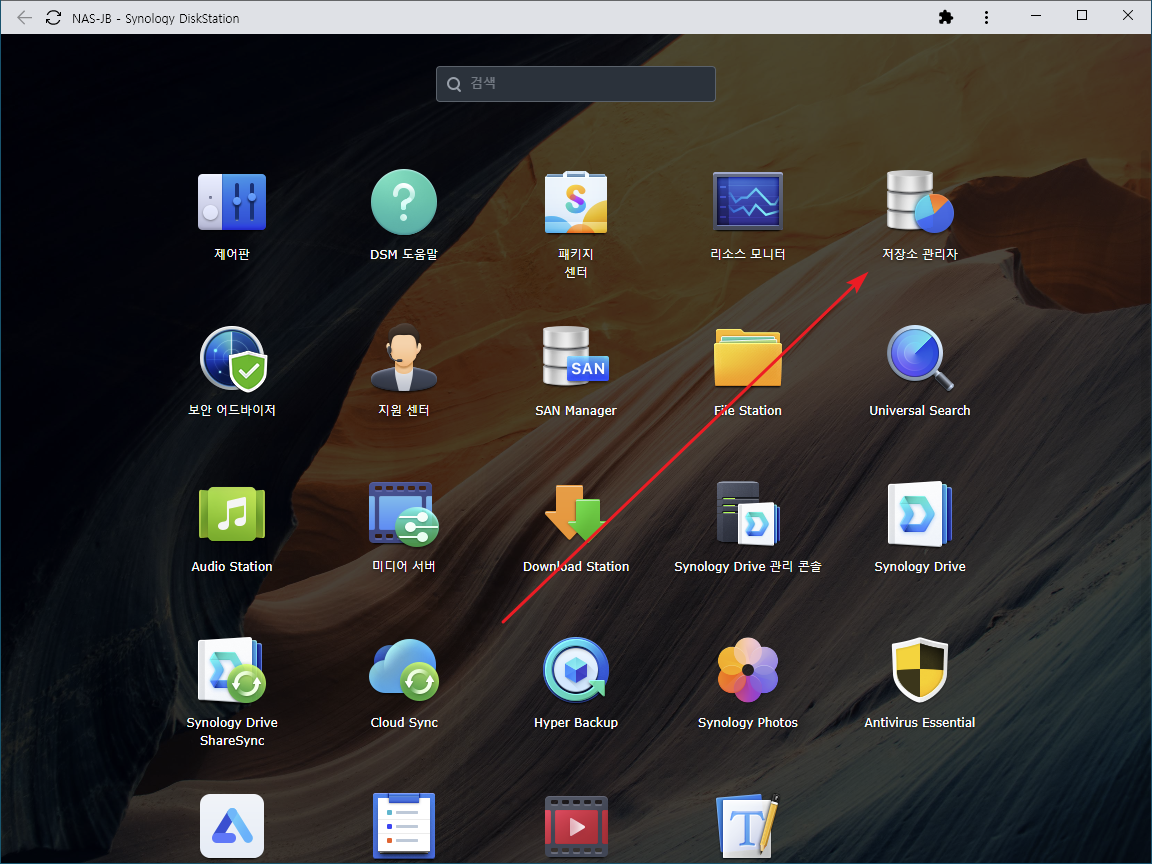Open the blue triangle logo app icon

click(231, 826)
